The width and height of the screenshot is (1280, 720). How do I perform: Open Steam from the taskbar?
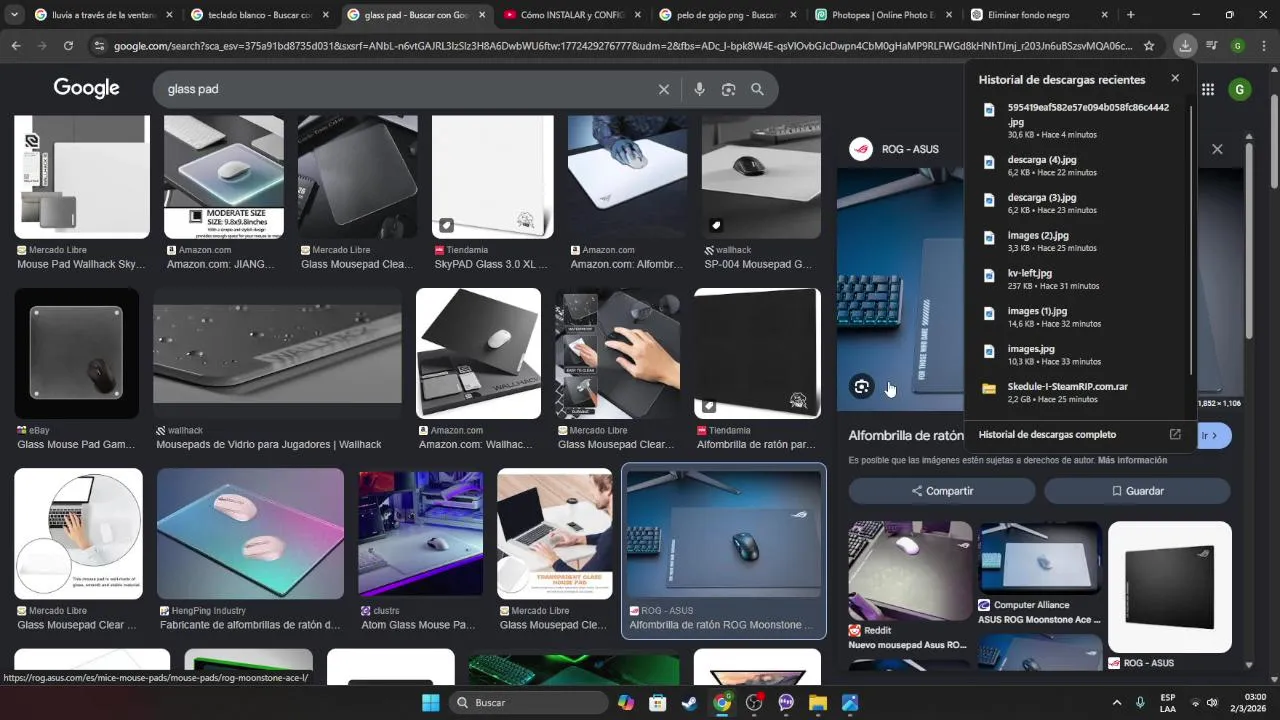click(x=690, y=702)
